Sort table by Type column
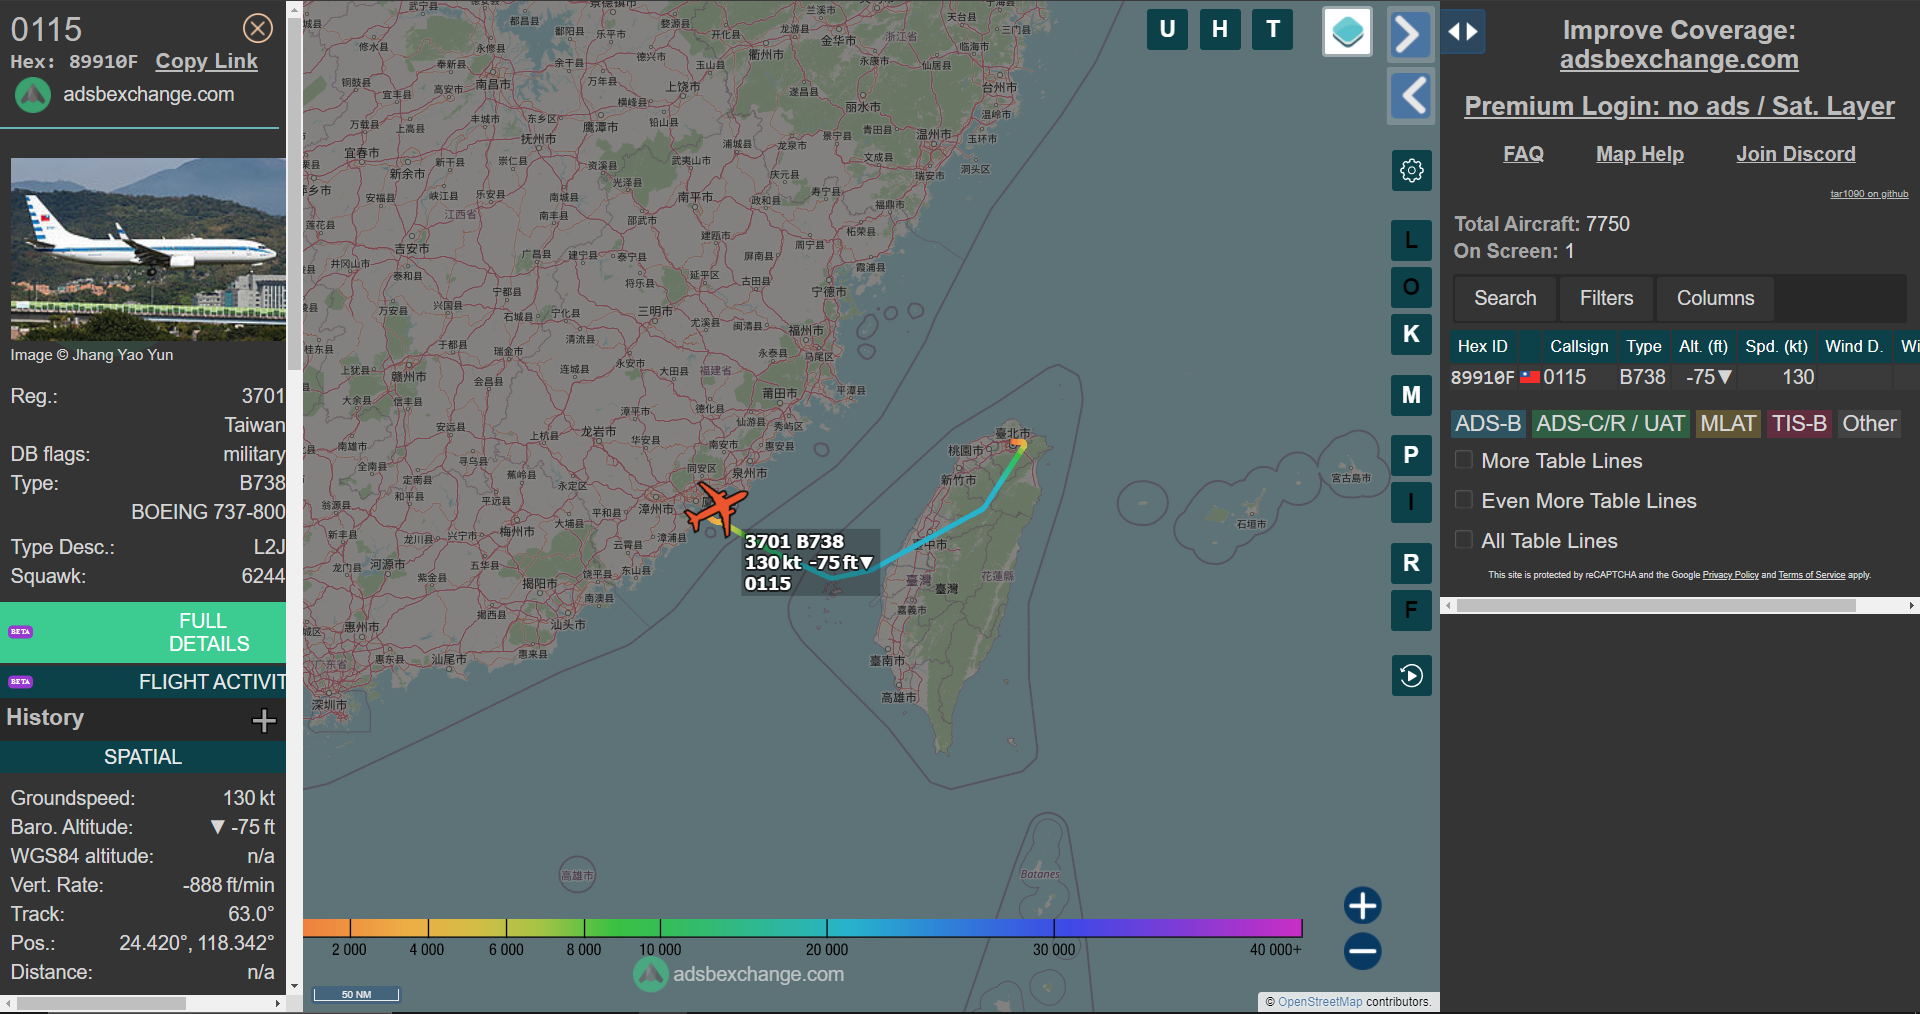 [x=1643, y=346]
